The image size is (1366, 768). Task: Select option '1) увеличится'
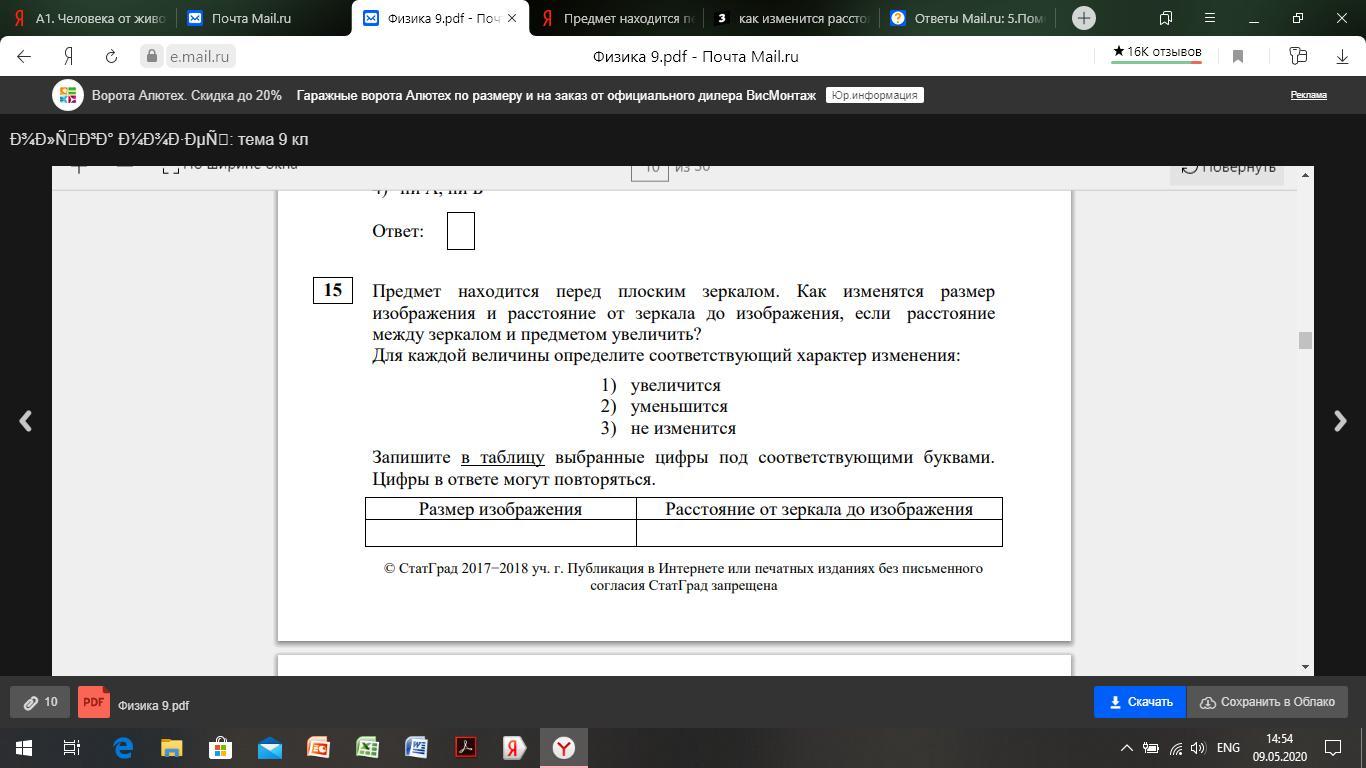pyautogui.click(x=661, y=385)
